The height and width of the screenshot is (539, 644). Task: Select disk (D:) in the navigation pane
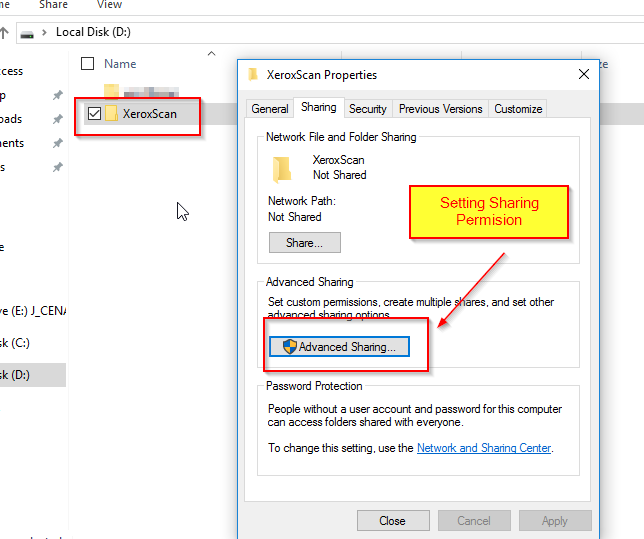pos(33,375)
